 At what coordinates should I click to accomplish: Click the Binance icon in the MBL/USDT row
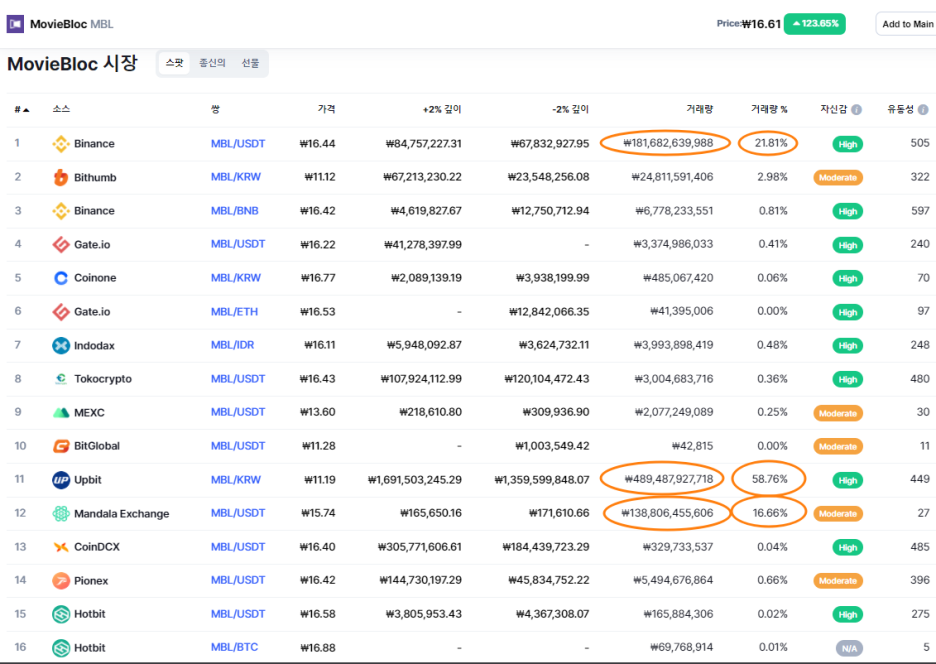[x=61, y=143]
